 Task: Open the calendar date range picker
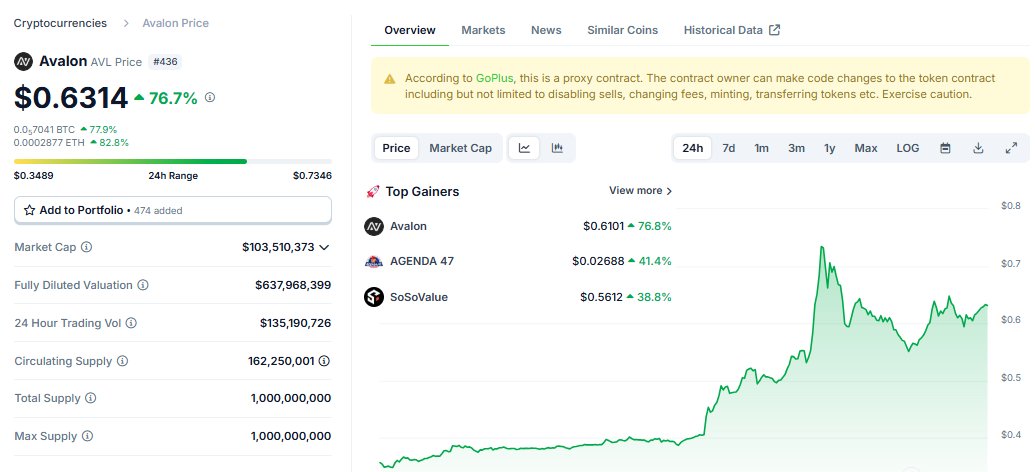point(945,148)
